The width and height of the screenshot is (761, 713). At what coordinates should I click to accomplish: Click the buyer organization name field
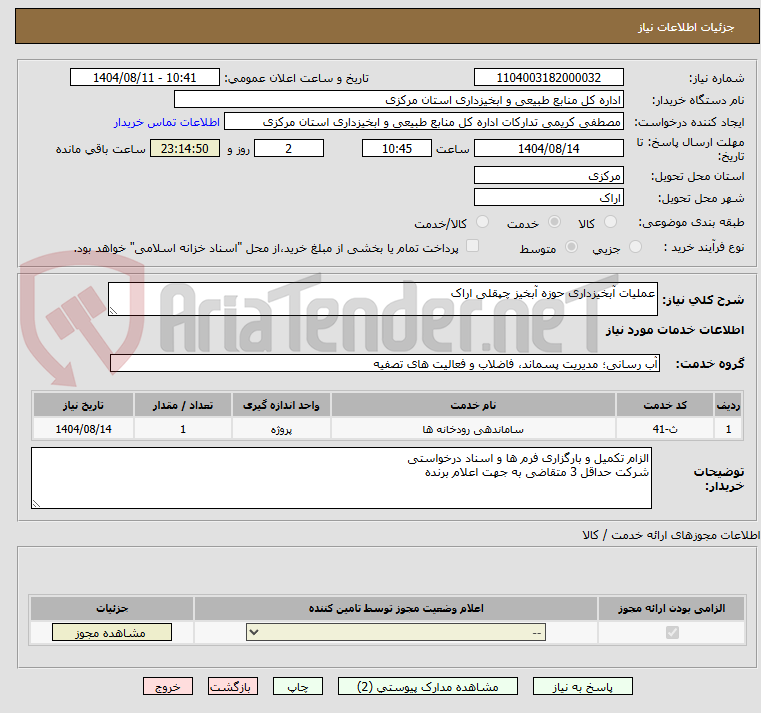click(x=398, y=100)
